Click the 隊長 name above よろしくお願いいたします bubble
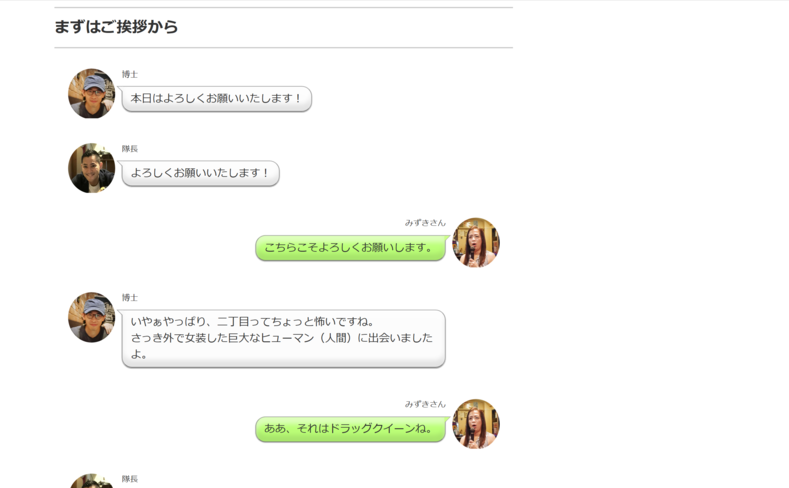This screenshot has width=789, height=488. click(x=130, y=149)
